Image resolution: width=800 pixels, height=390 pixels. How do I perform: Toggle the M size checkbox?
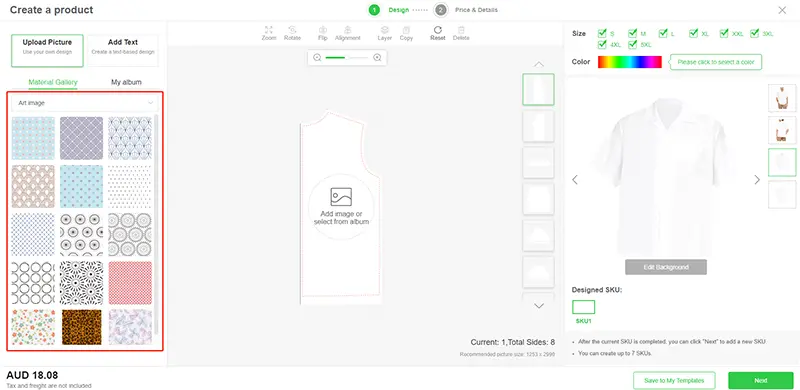pyautogui.click(x=633, y=33)
